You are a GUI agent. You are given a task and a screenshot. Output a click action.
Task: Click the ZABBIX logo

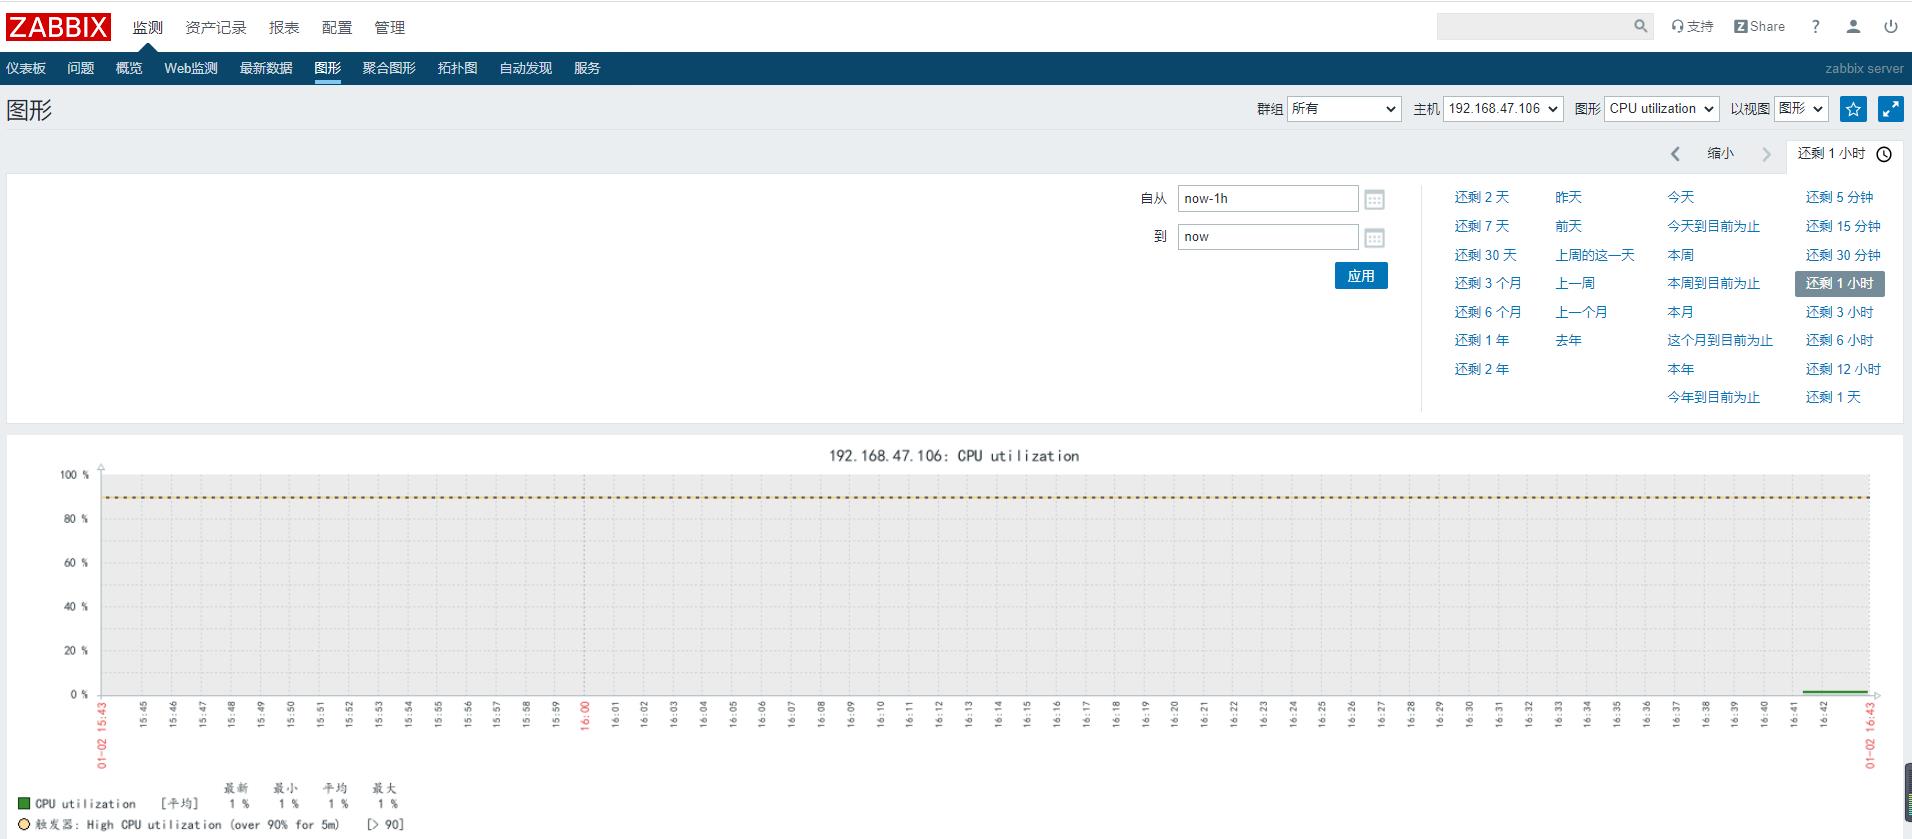click(x=58, y=27)
